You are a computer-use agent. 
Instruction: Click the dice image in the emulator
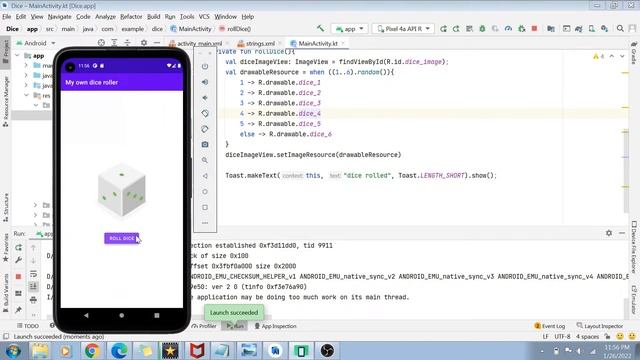122,190
